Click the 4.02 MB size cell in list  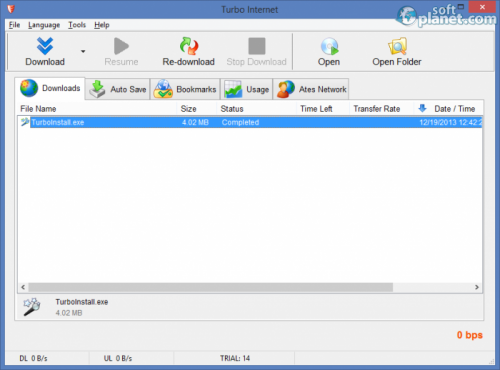[x=195, y=122]
